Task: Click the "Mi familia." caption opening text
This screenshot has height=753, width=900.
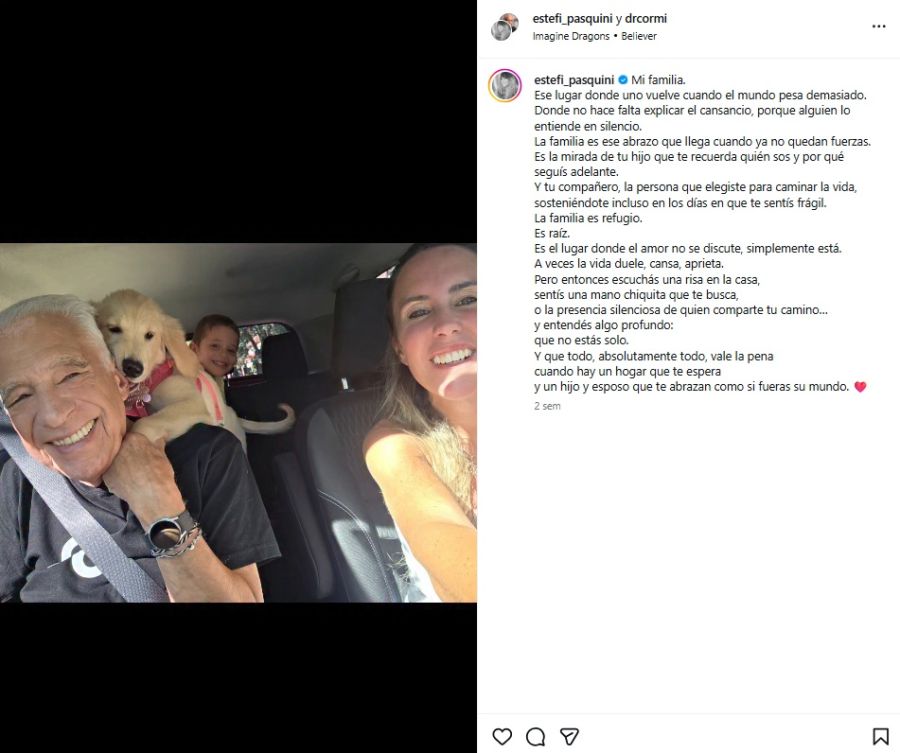Action: [x=658, y=80]
